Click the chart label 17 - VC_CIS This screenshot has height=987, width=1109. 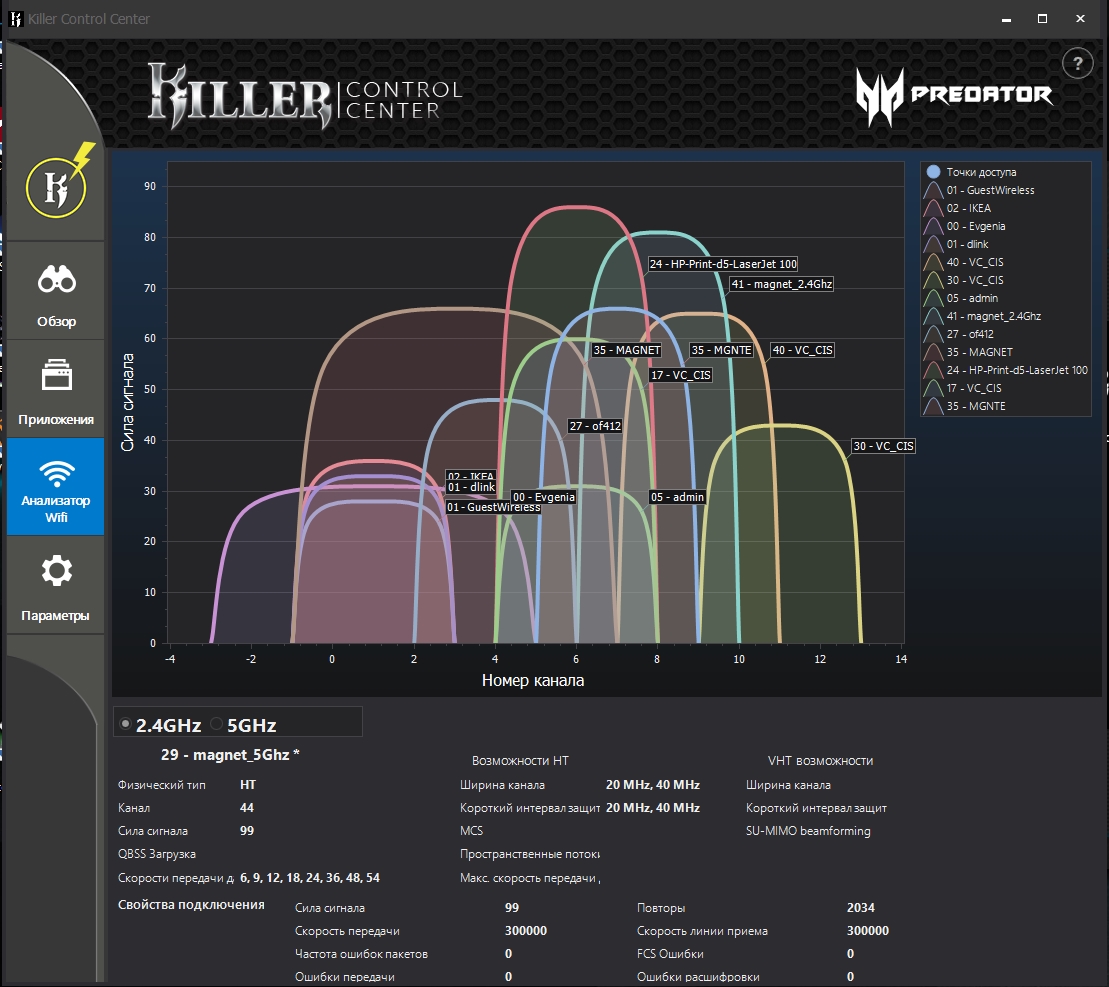(x=680, y=375)
